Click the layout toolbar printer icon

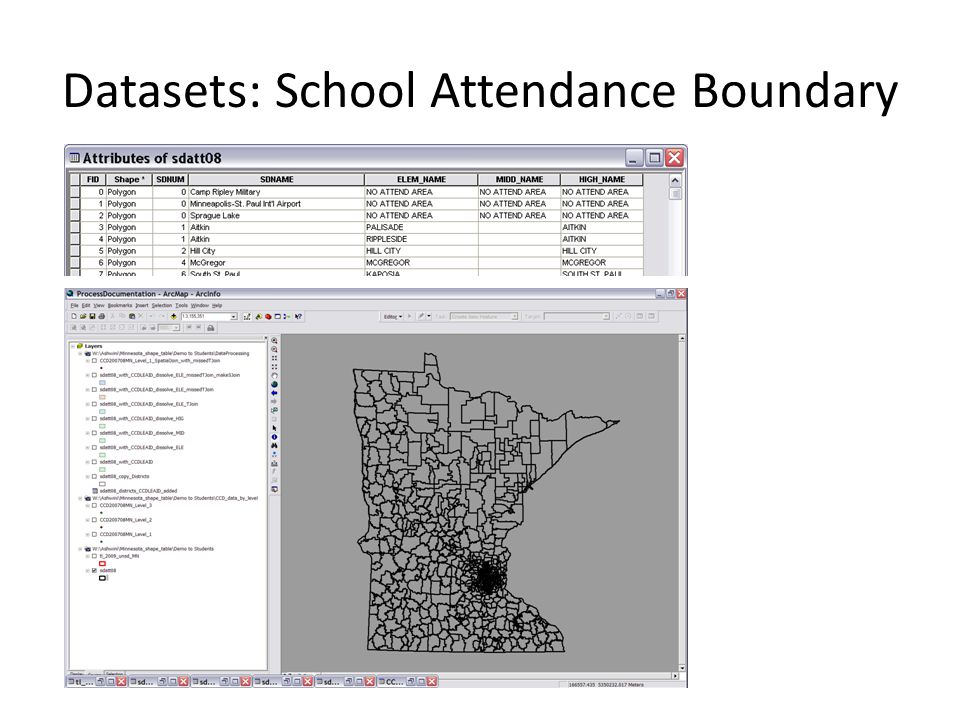[211, 328]
